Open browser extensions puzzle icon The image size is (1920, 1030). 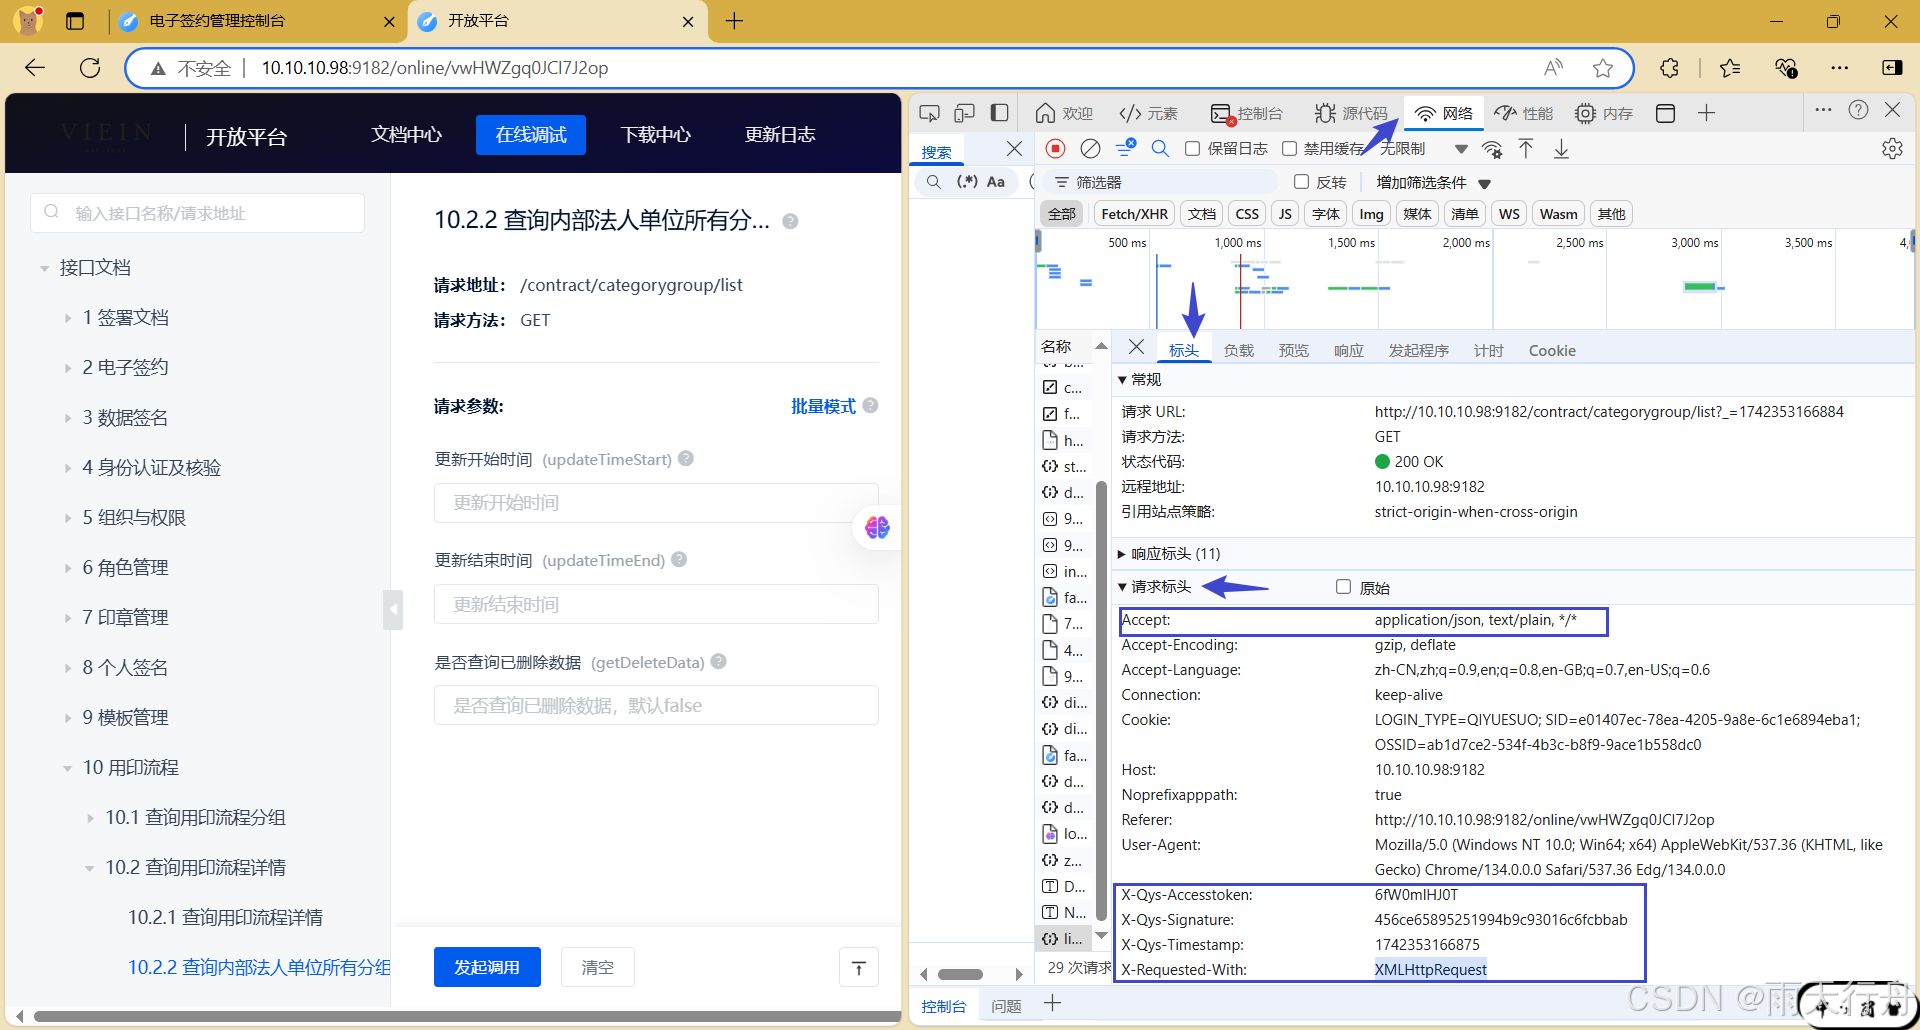[1669, 68]
